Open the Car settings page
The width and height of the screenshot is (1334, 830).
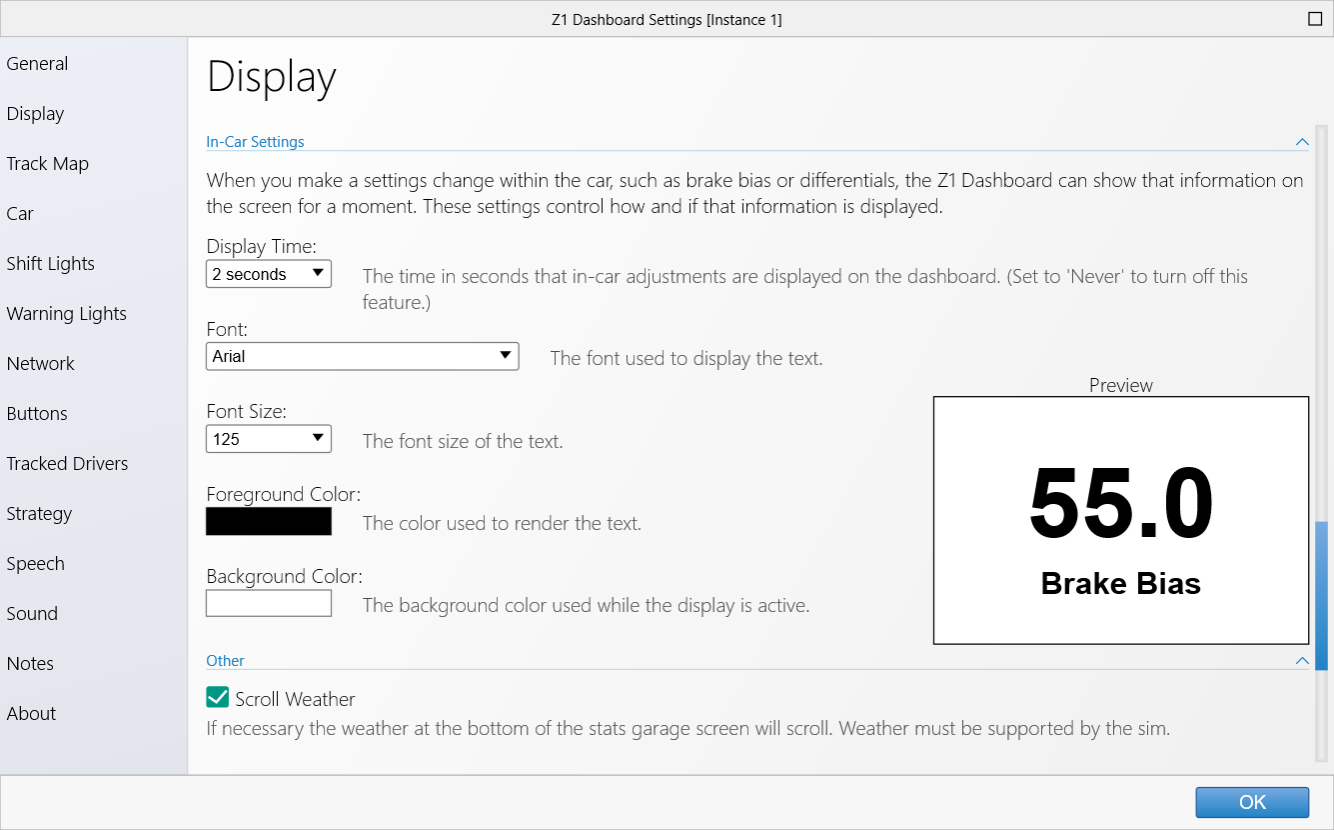(20, 214)
